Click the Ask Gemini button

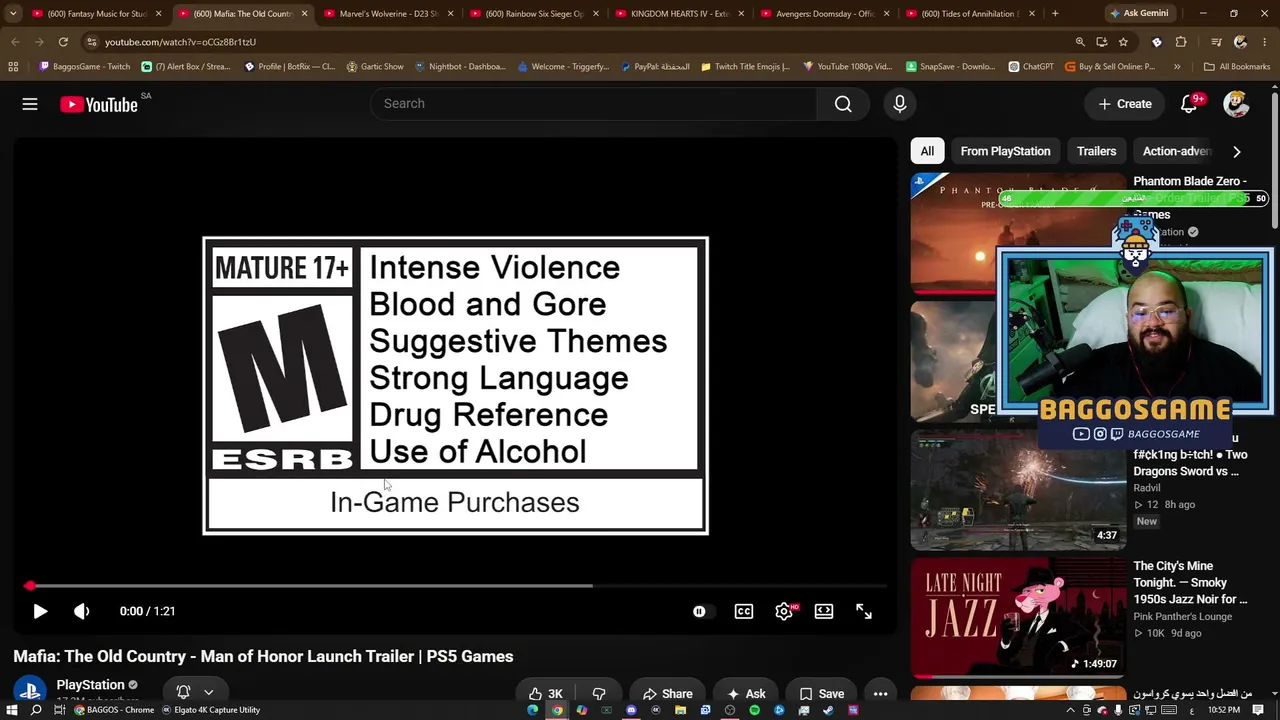(1139, 14)
